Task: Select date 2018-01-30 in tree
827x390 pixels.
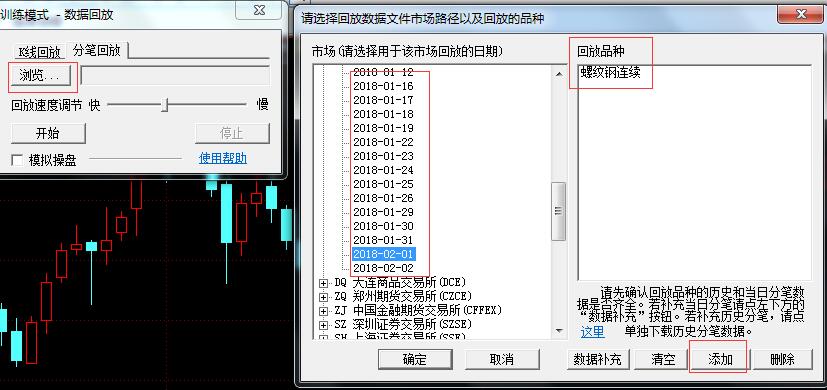Action: (383, 226)
